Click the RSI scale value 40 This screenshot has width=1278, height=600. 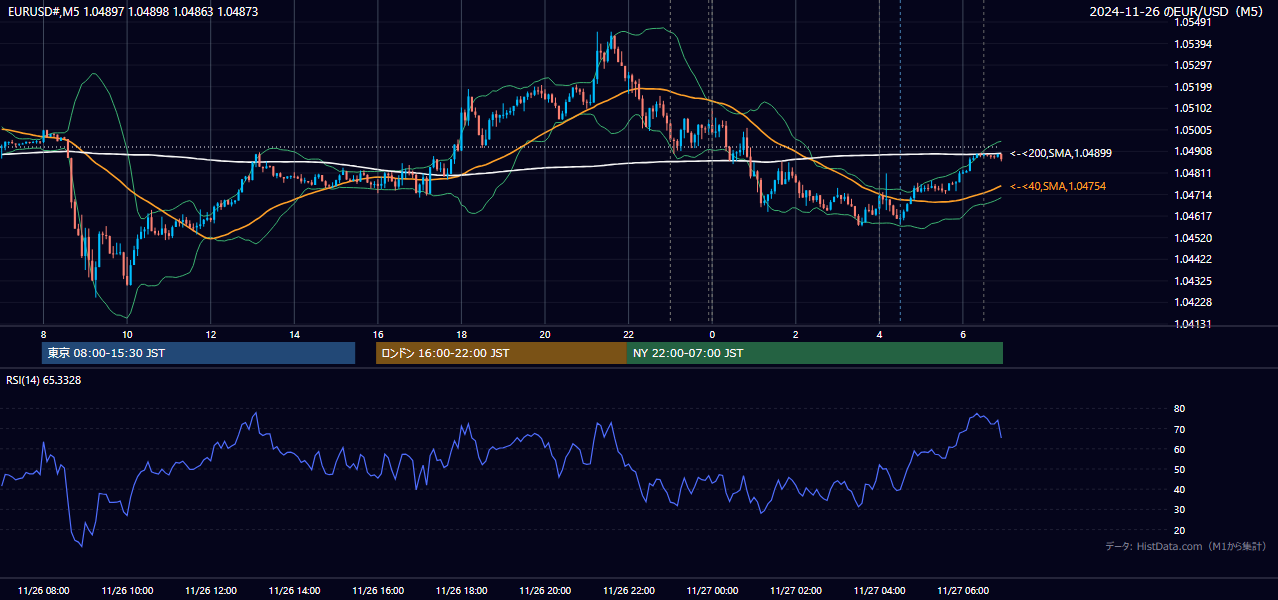point(1179,489)
